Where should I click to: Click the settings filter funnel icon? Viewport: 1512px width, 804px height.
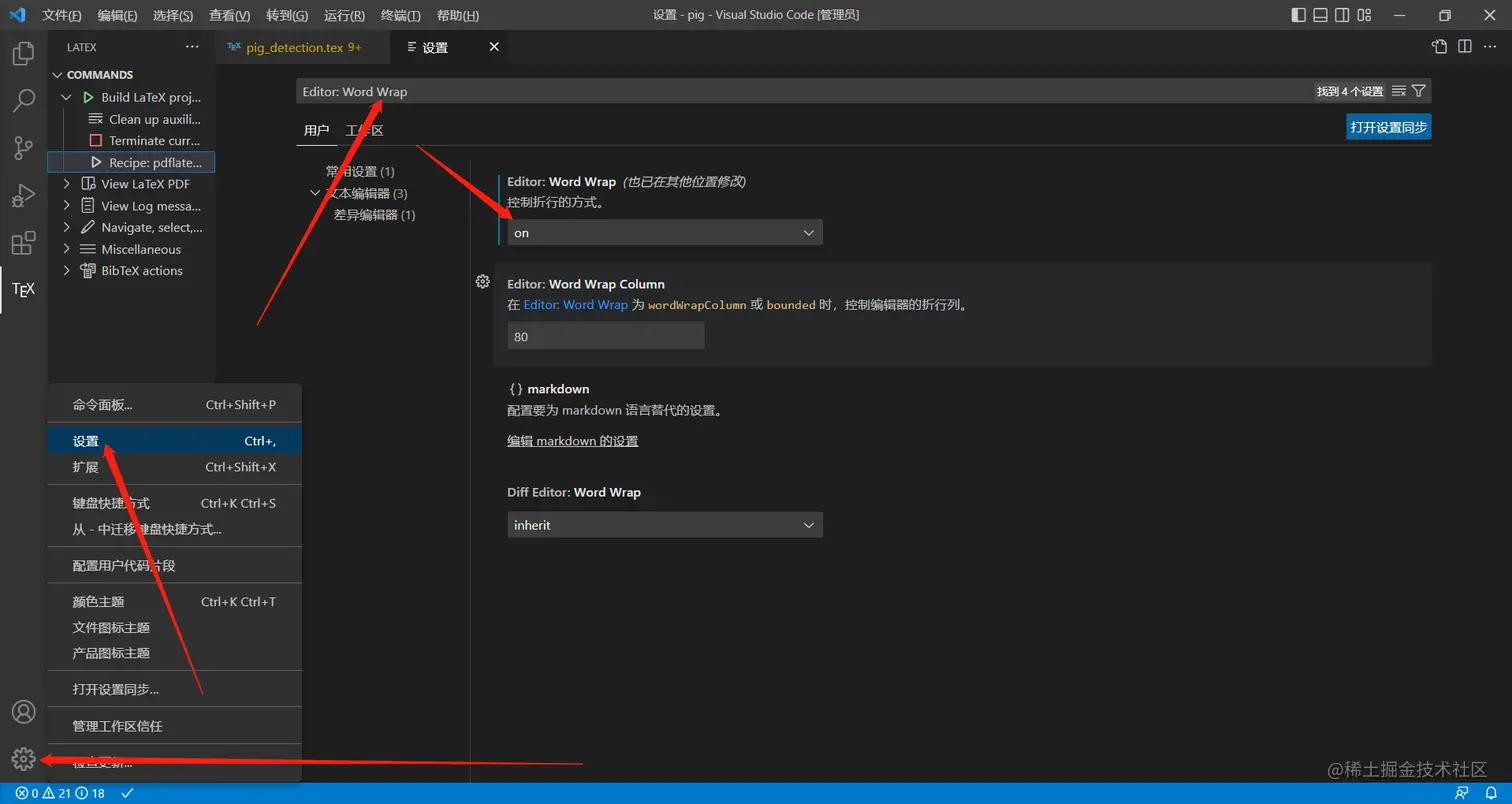(1418, 91)
